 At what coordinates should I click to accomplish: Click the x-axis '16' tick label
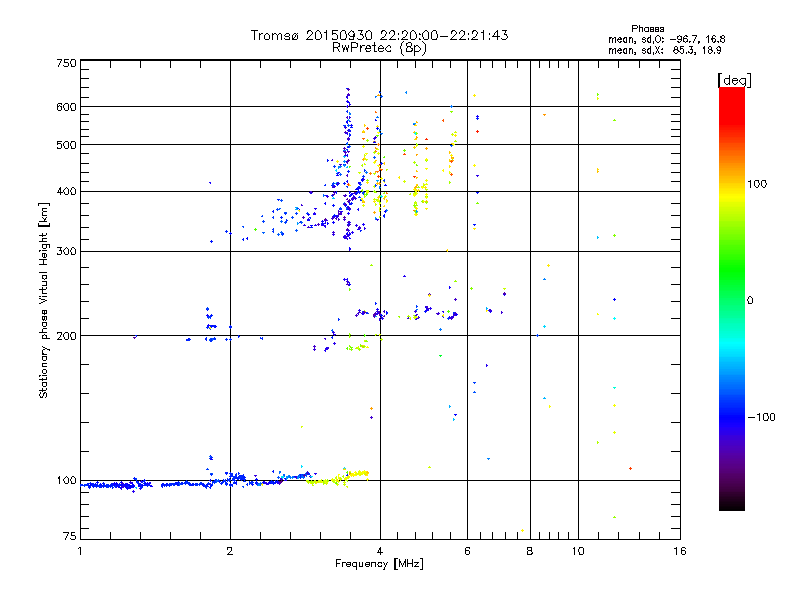click(x=680, y=551)
